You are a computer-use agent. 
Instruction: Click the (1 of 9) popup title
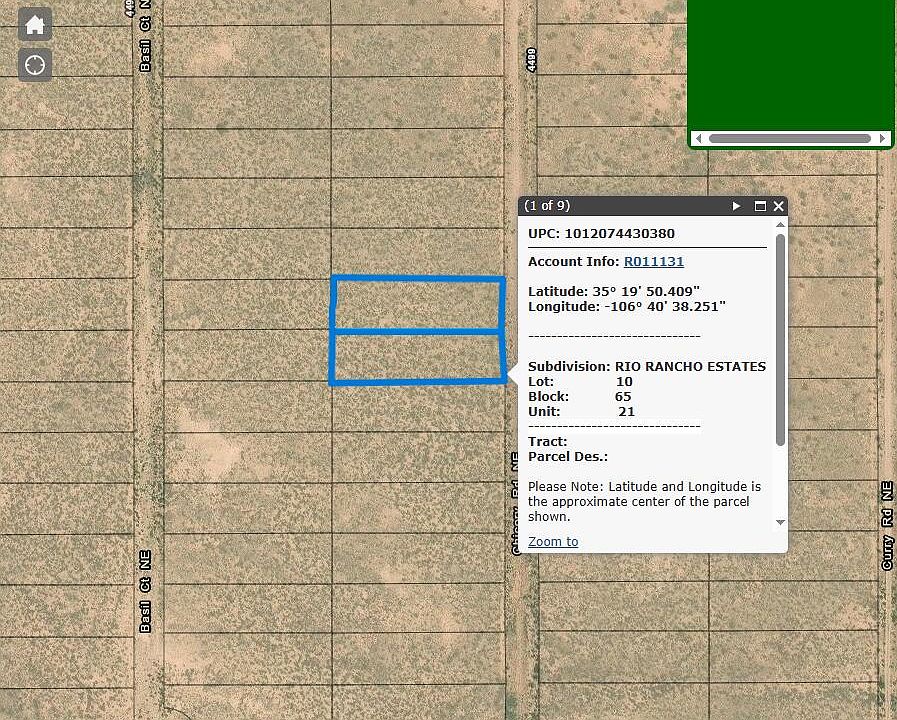[547, 206]
